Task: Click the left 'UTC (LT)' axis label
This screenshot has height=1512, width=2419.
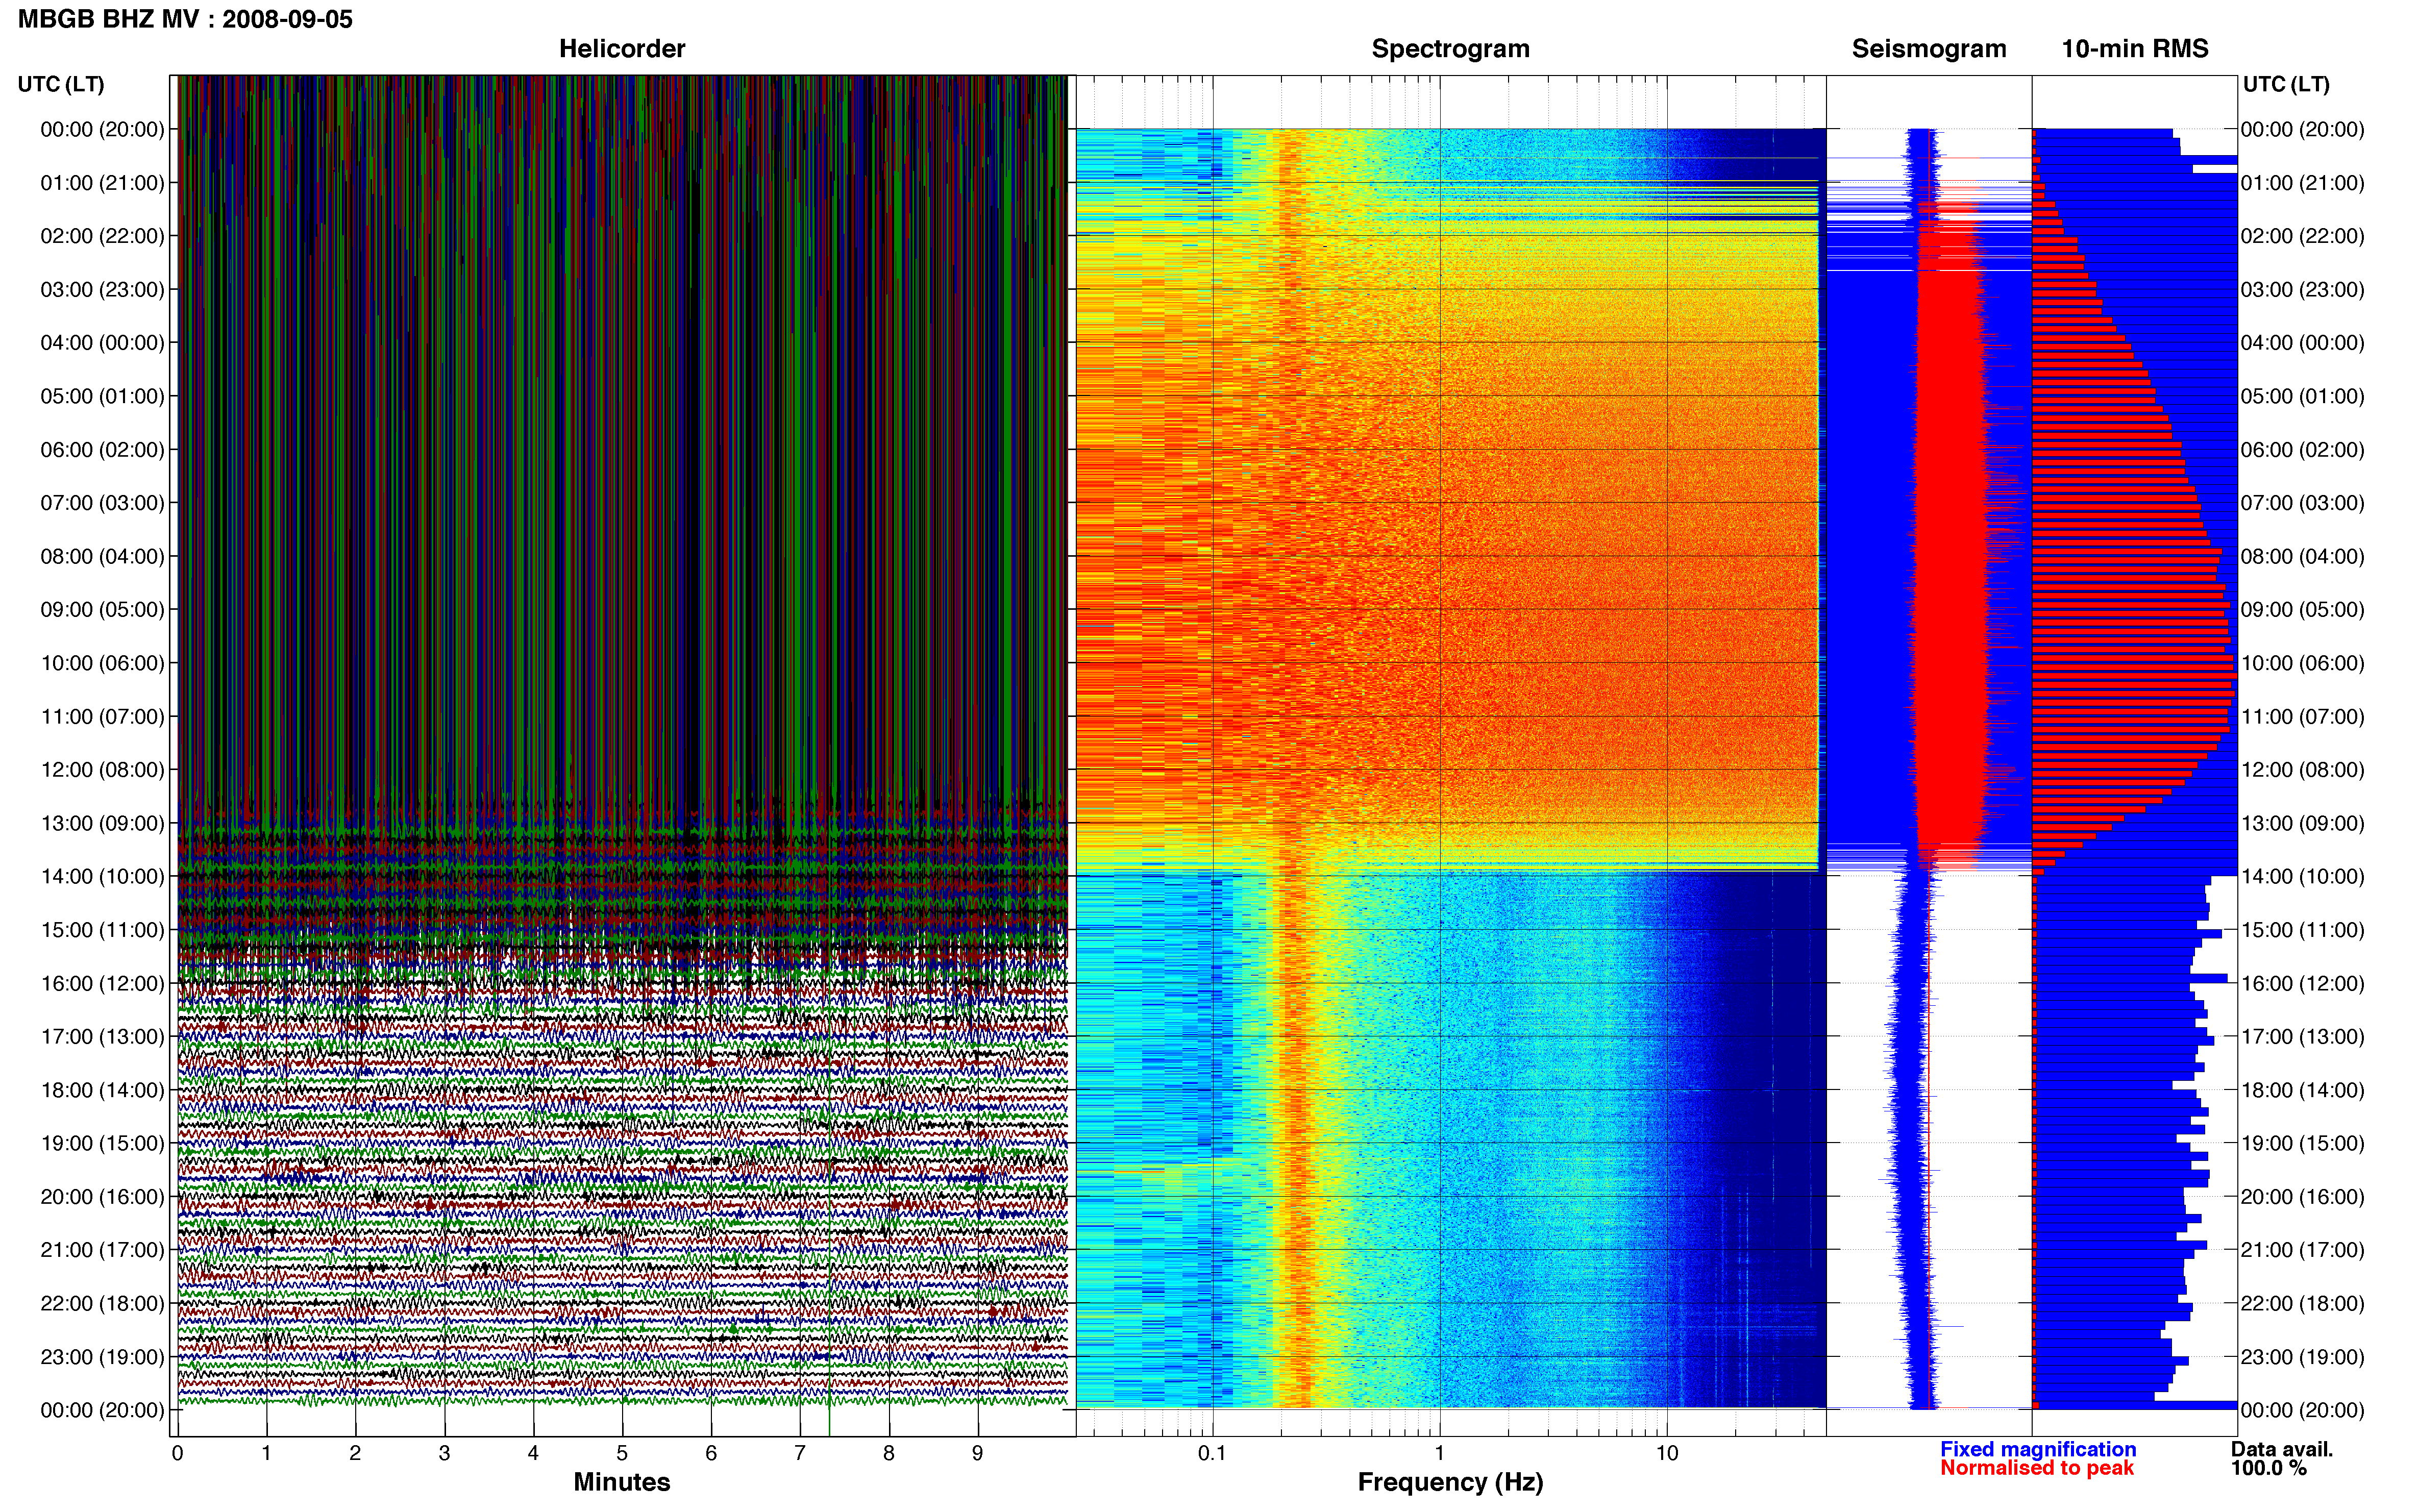Action: 61,84
